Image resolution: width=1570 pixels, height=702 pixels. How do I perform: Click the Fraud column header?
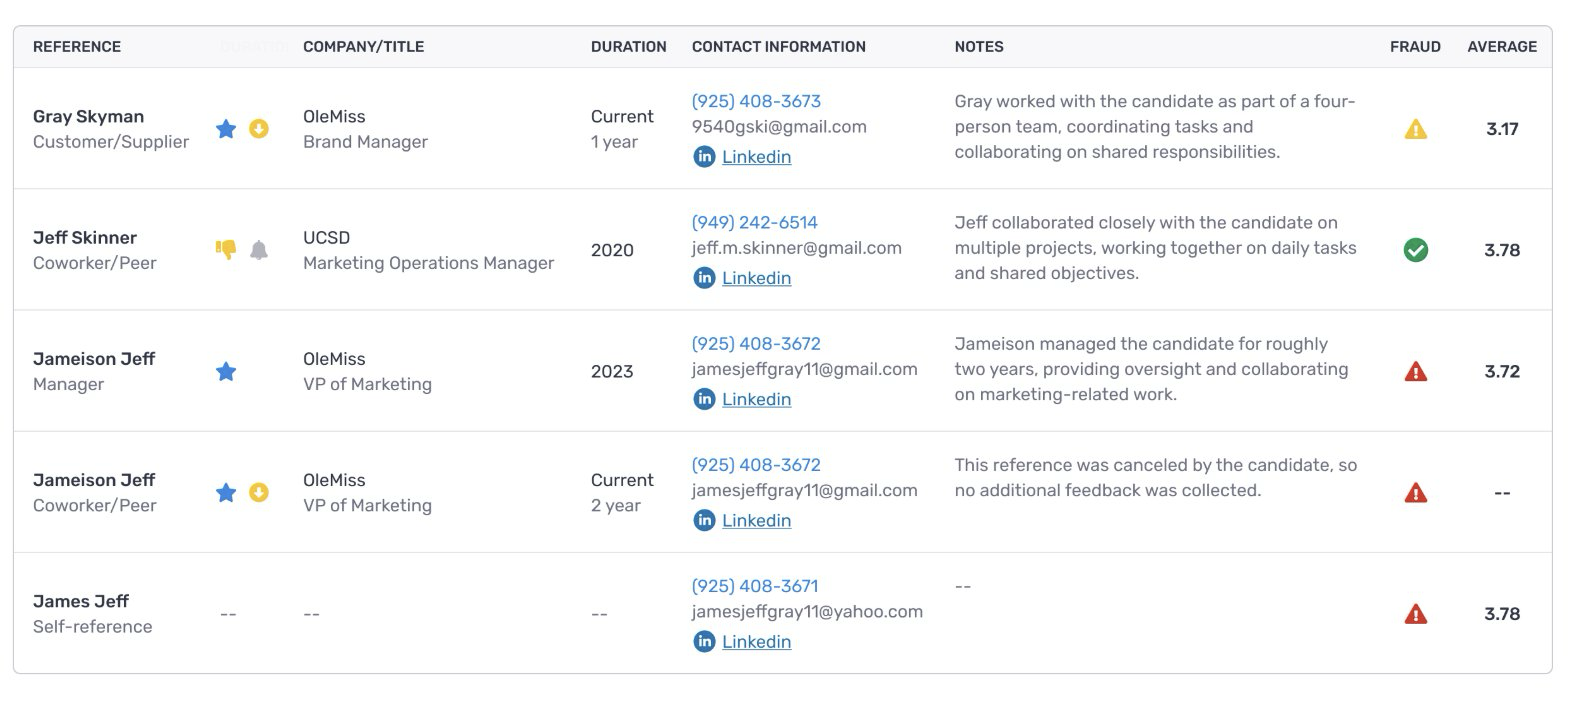pos(1414,47)
